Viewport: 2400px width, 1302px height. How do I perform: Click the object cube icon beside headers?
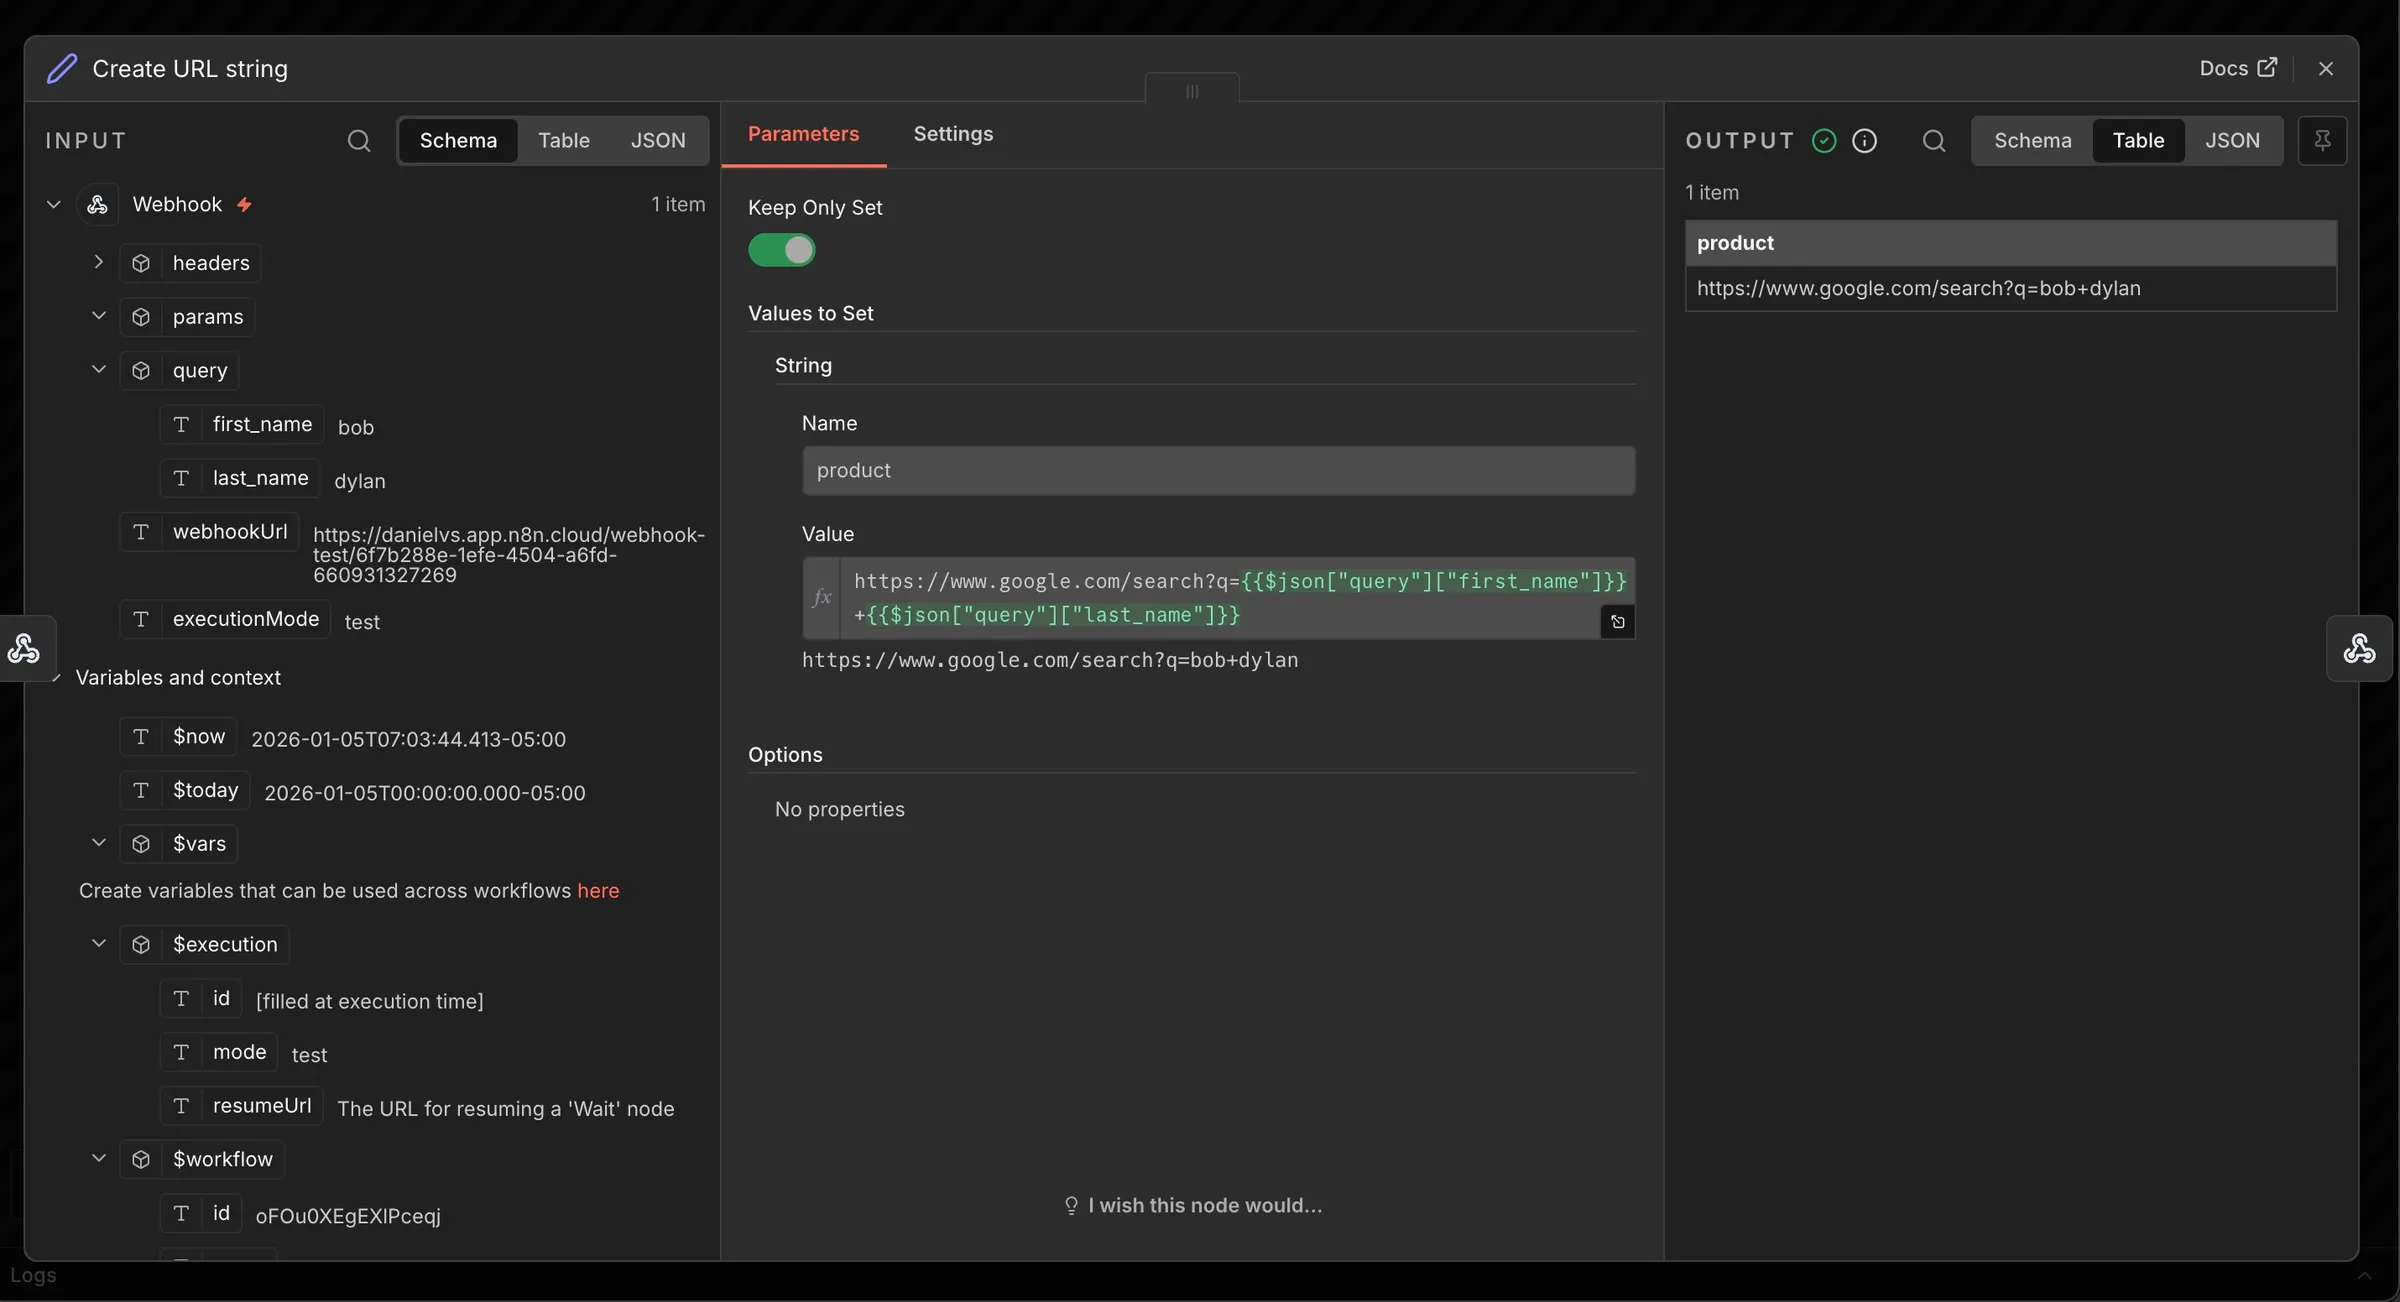141,263
